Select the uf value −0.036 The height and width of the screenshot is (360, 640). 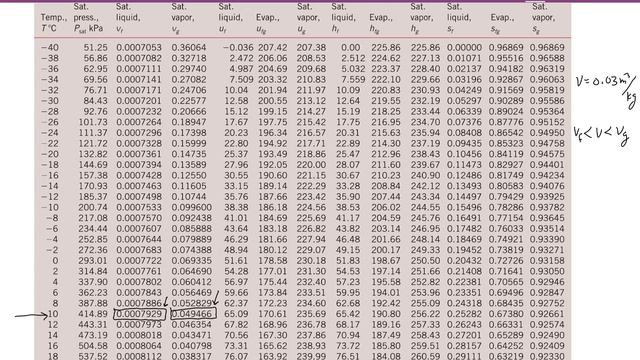238,48
